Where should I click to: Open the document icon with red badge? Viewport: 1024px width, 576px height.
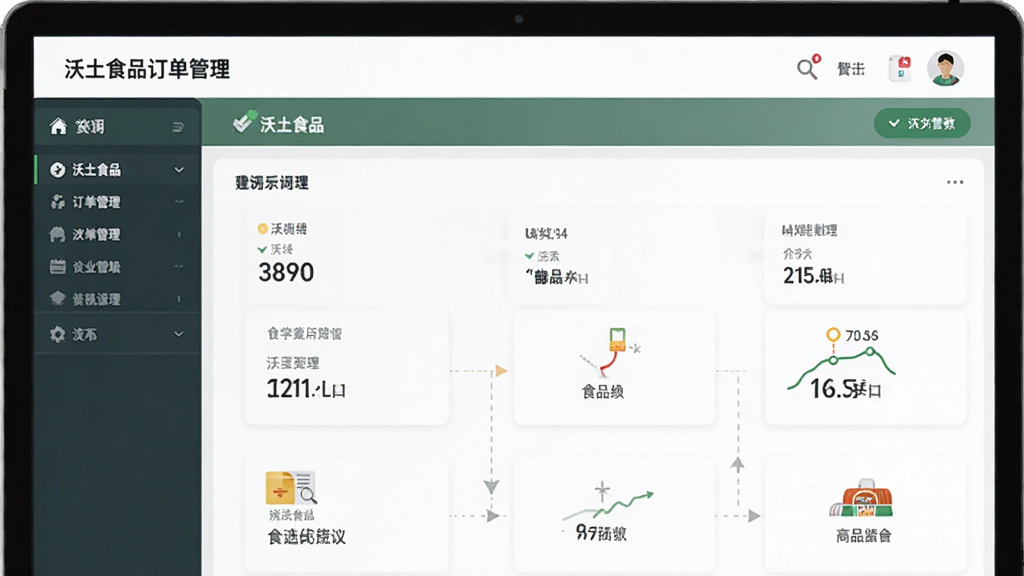click(x=900, y=68)
